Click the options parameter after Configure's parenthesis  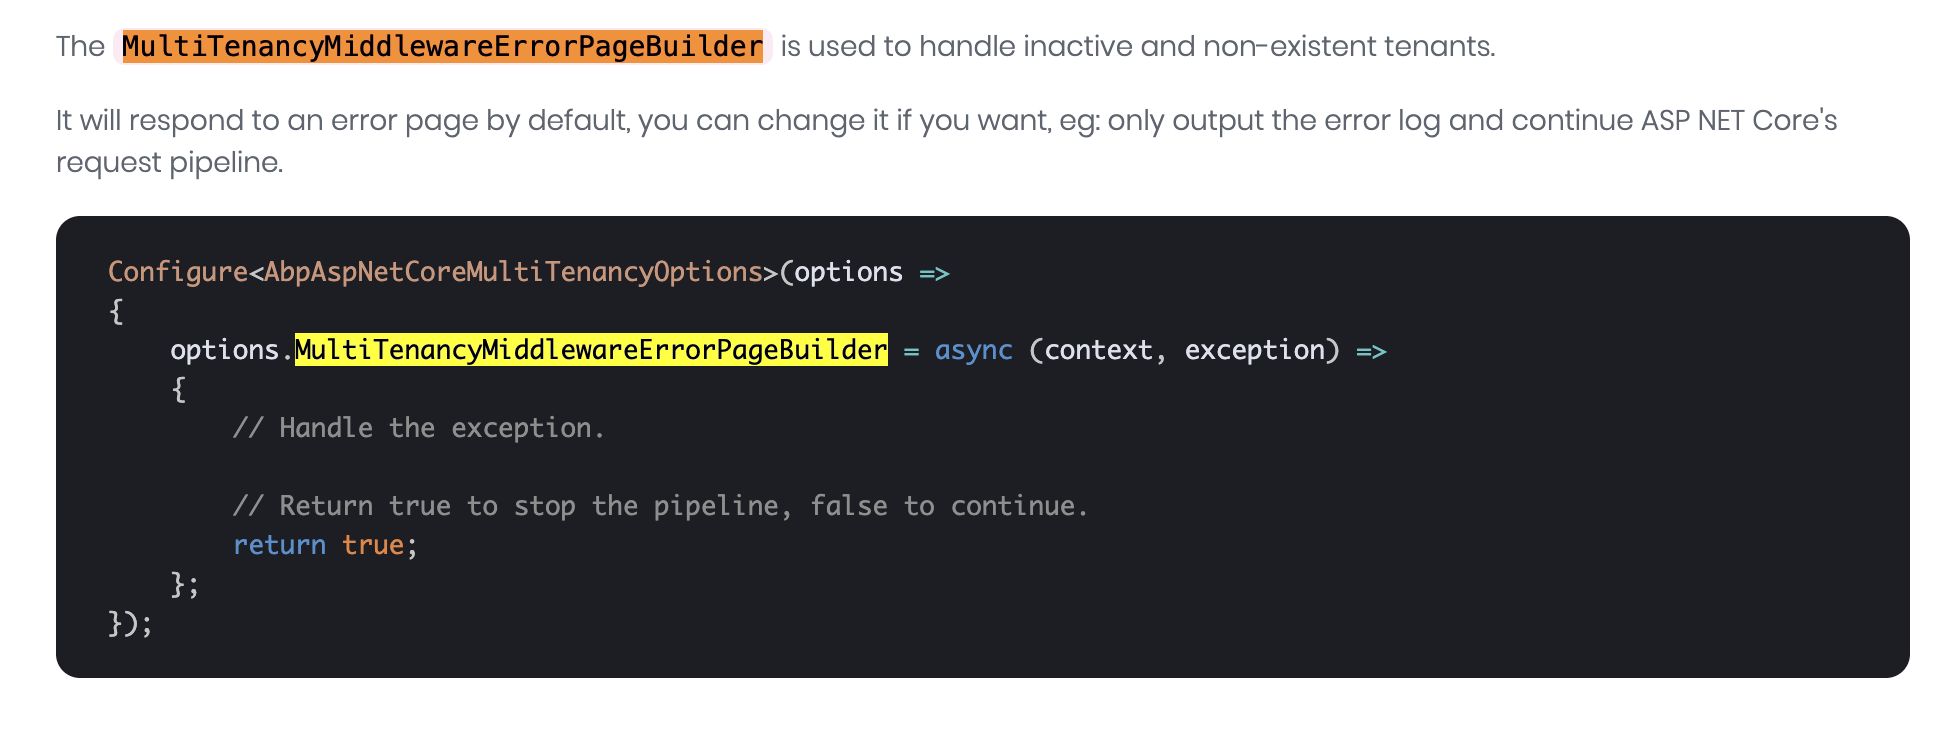849,272
